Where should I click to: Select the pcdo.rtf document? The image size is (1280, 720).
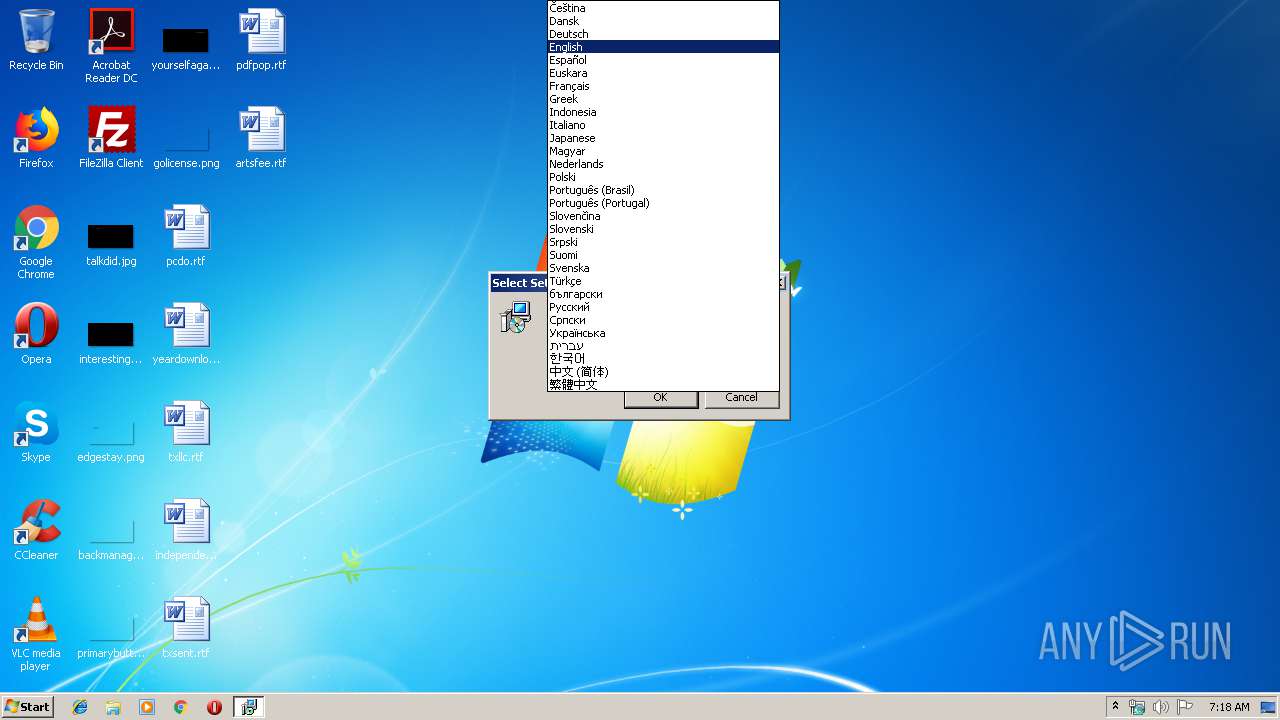point(186,236)
